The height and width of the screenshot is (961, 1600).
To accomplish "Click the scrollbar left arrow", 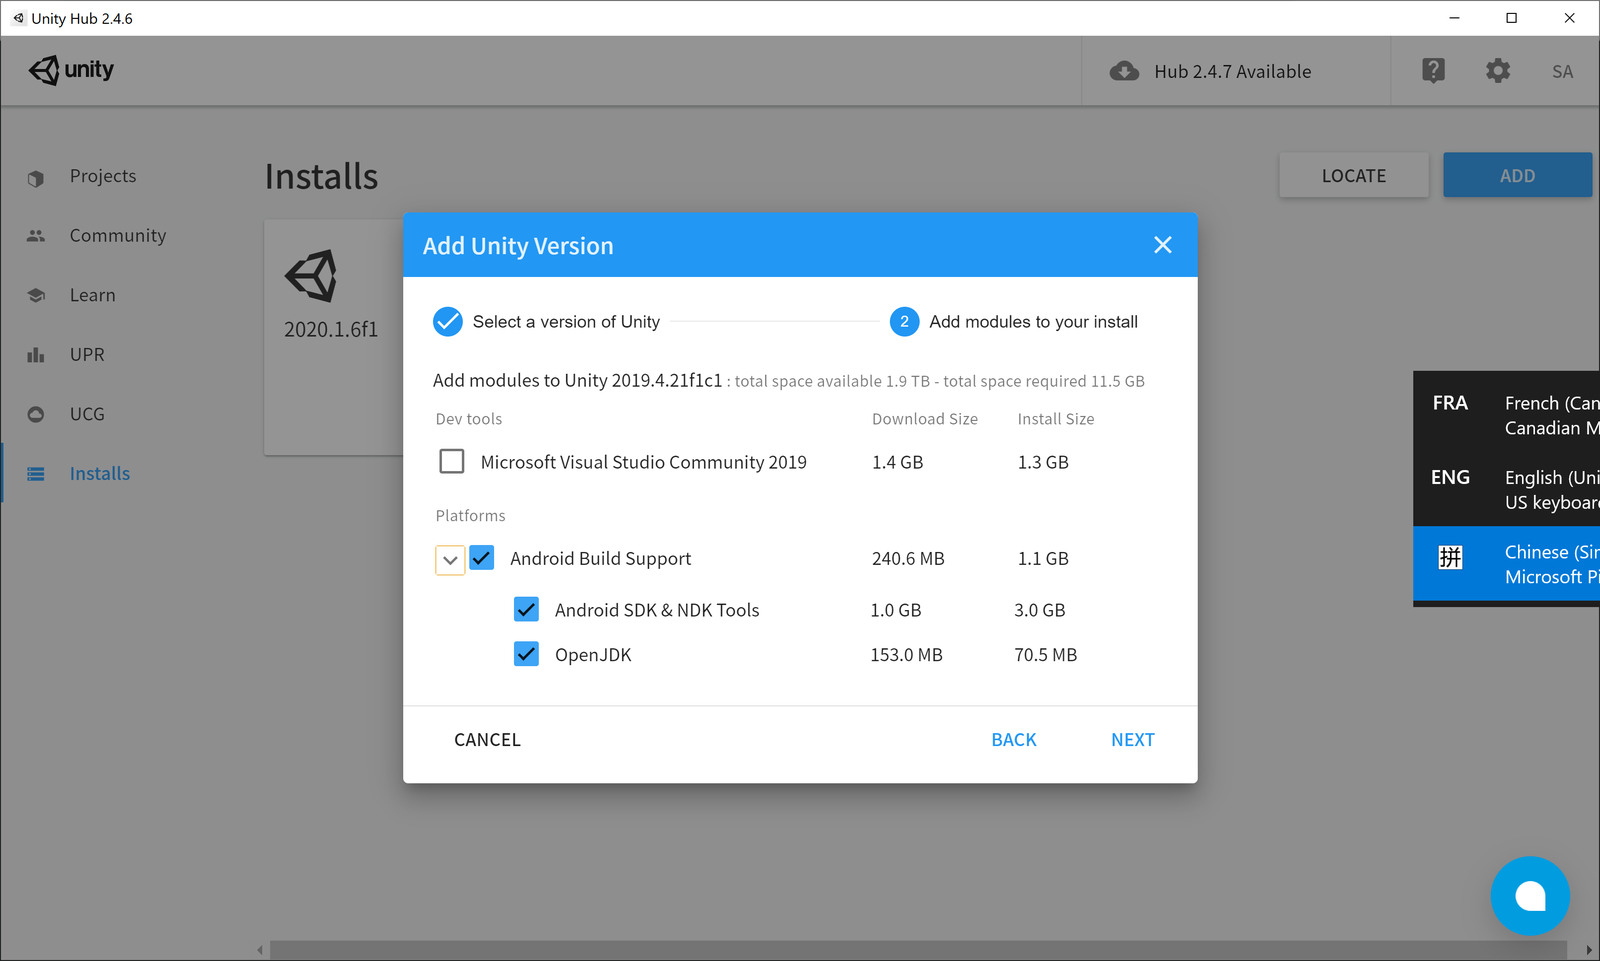I will point(260,950).
